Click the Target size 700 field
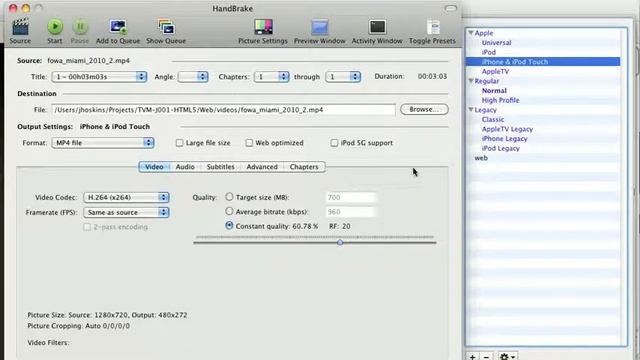Image resolution: width=640 pixels, height=360 pixels. click(350, 198)
